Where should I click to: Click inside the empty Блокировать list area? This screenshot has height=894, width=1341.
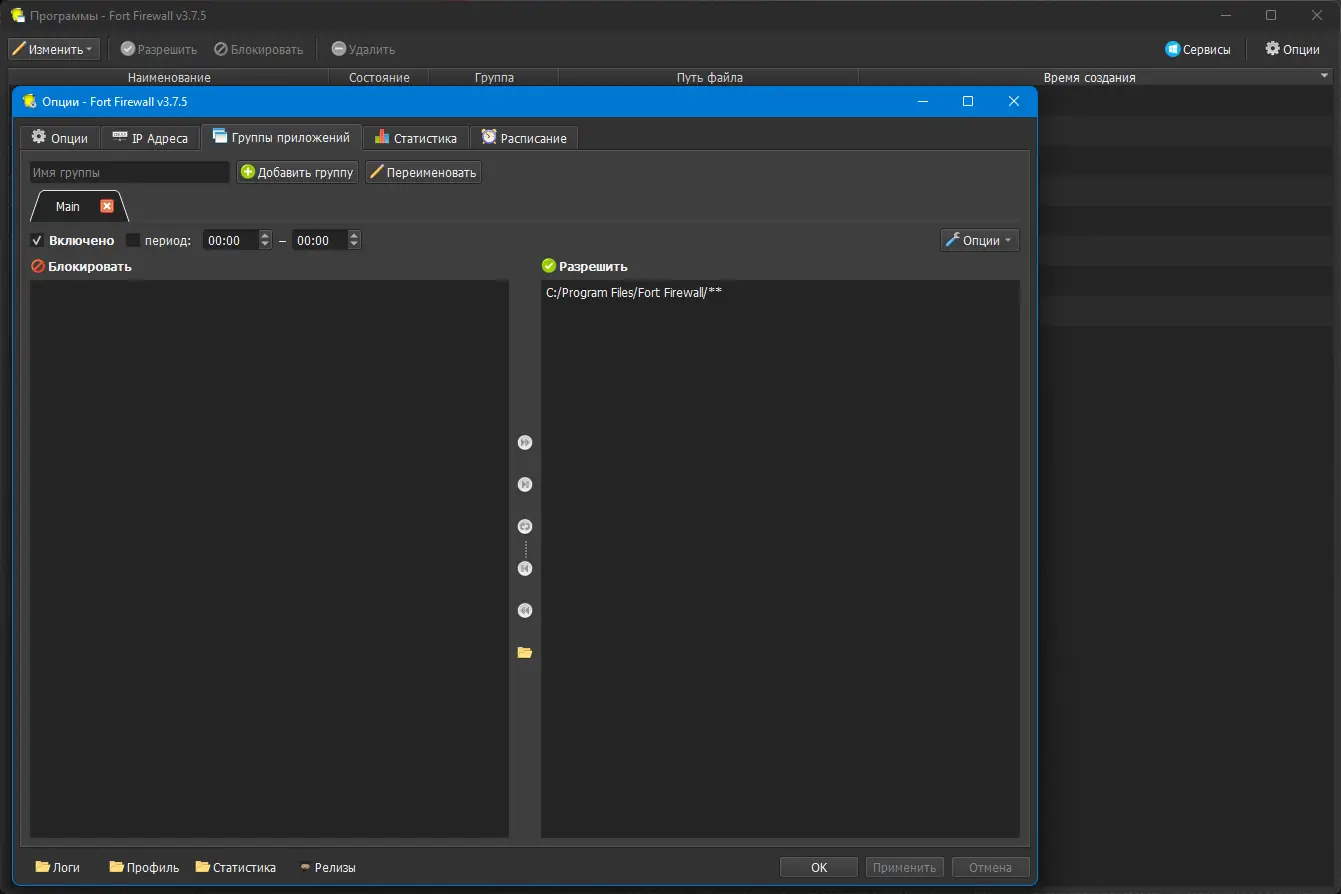click(269, 559)
